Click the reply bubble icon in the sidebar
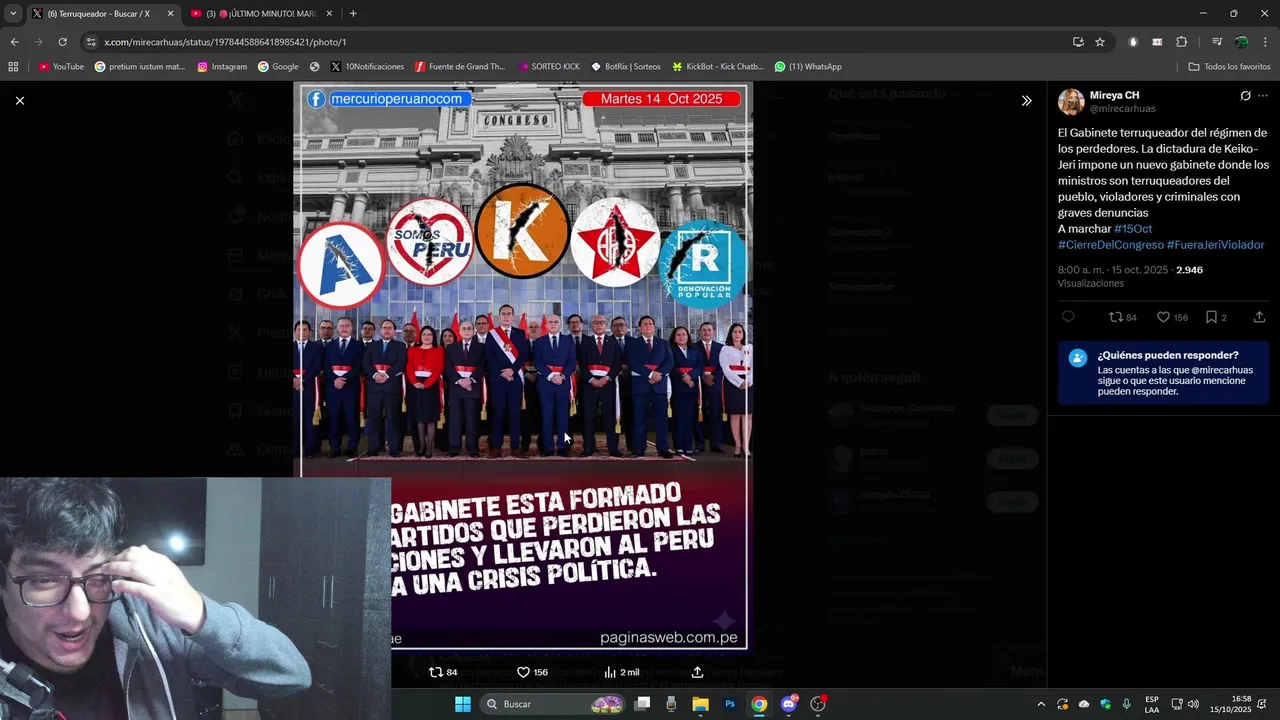 pos(1068,317)
